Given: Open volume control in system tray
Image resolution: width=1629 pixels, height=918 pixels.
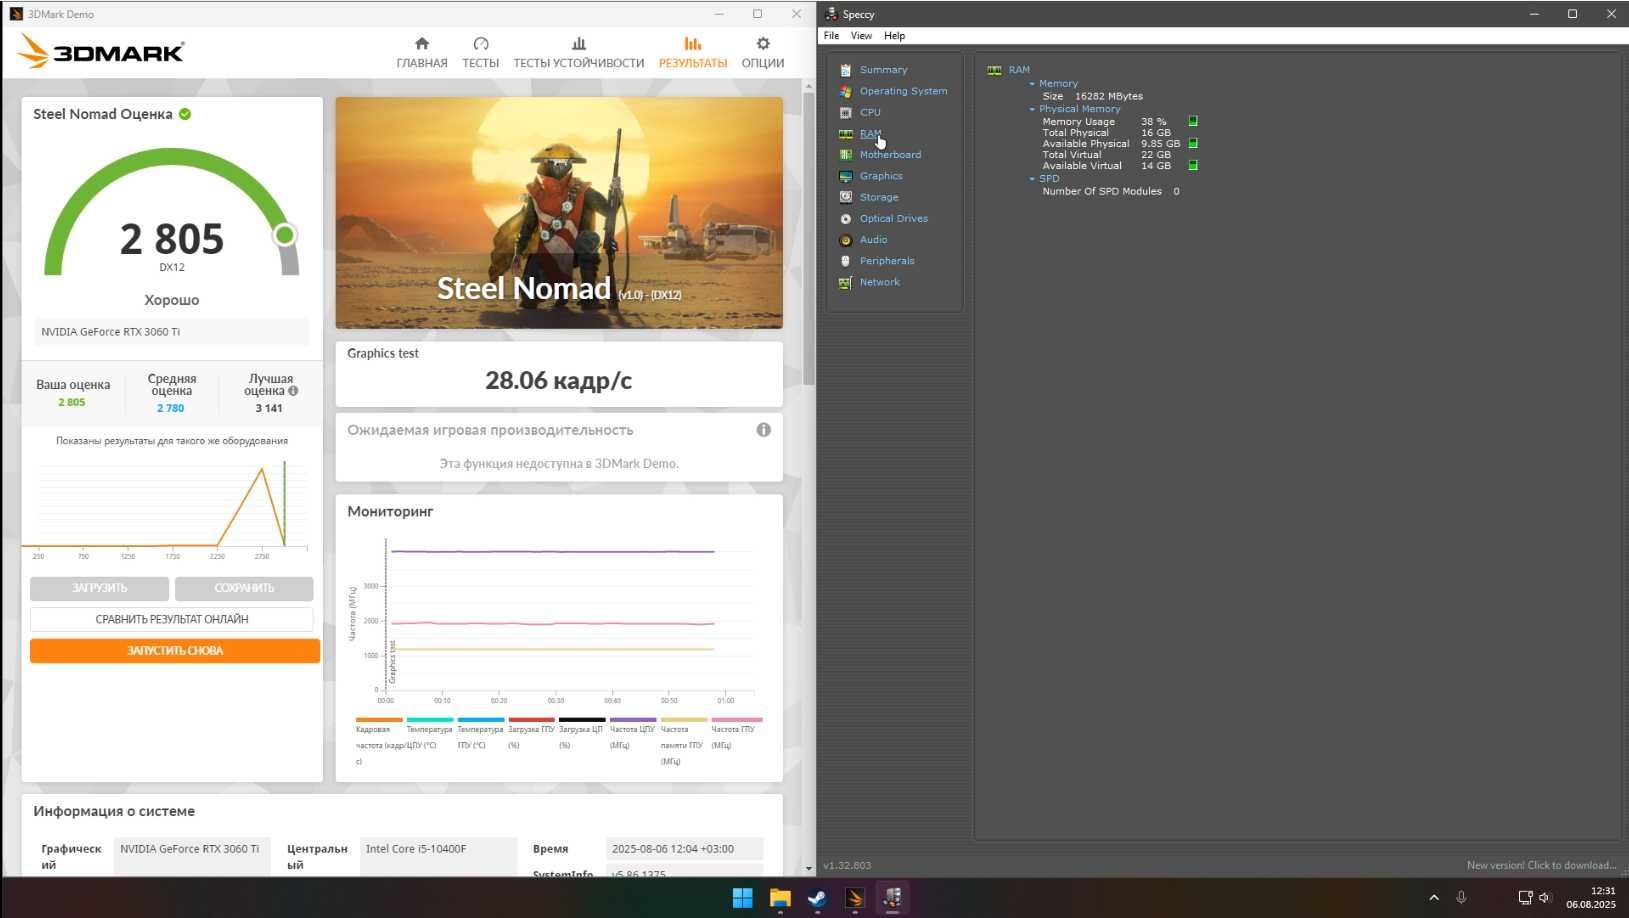Looking at the screenshot, I should point(1544,898).
